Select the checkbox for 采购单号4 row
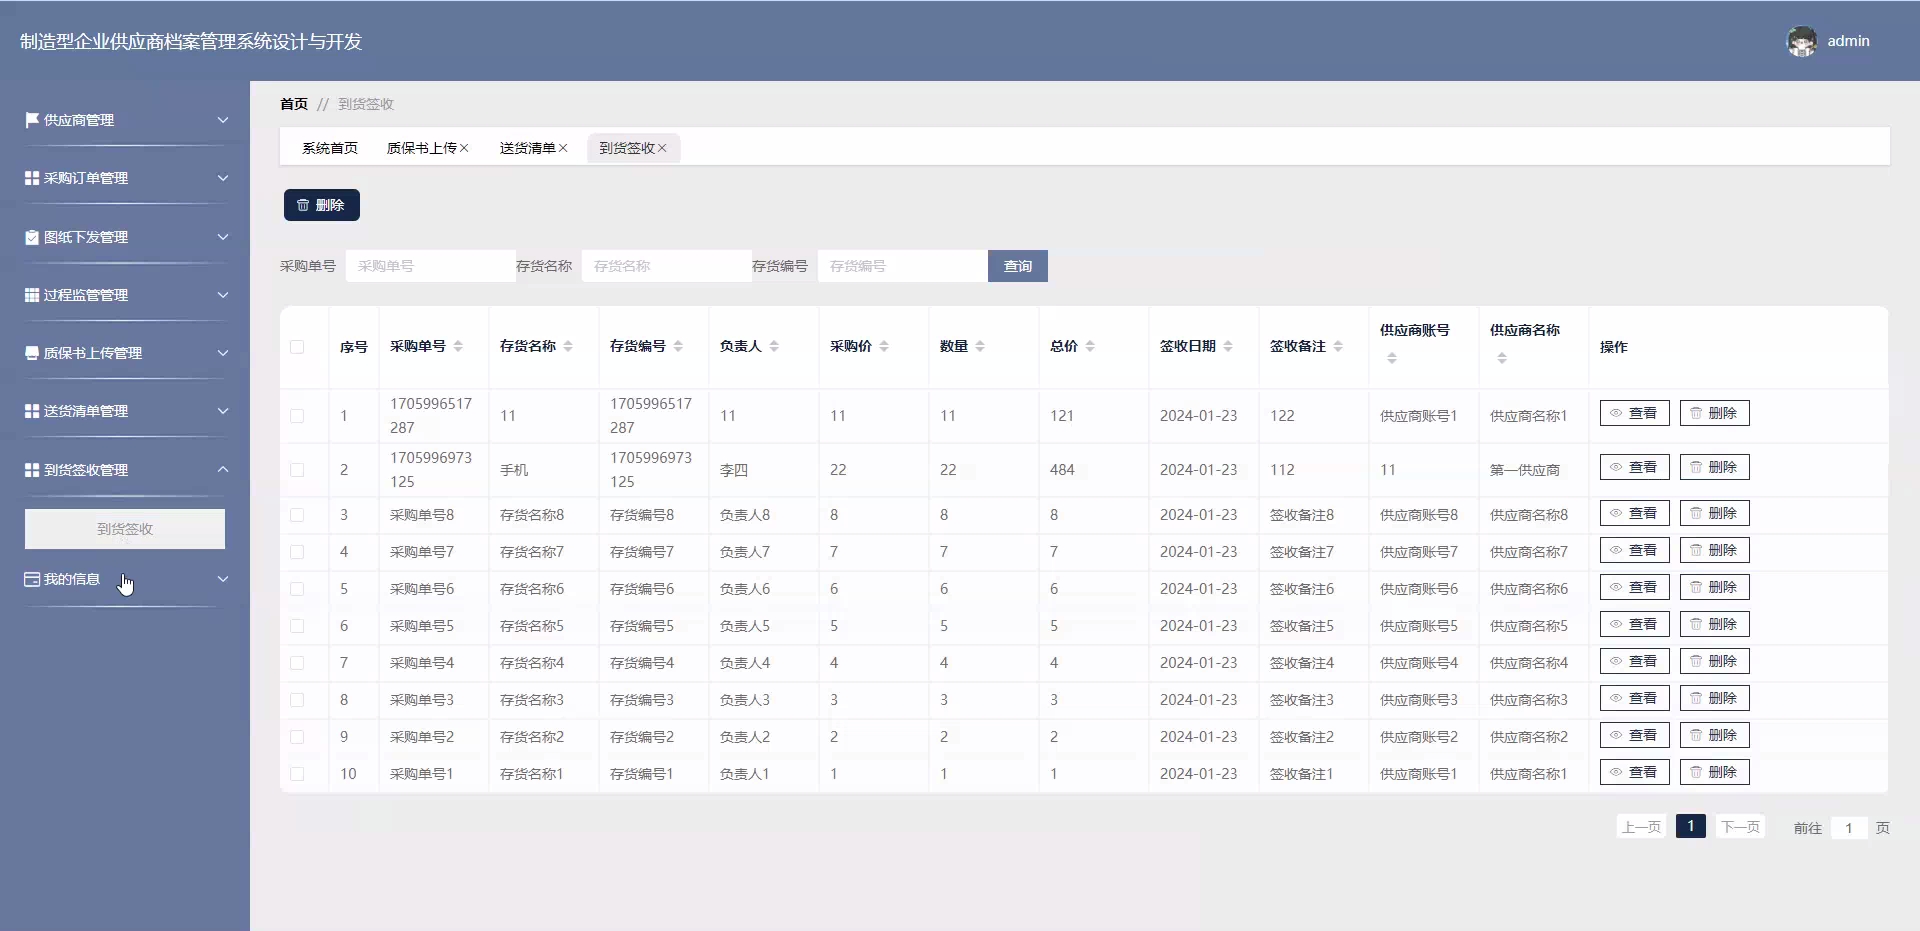The width and height of the screenshot is (1920, 931). point(297,663)
